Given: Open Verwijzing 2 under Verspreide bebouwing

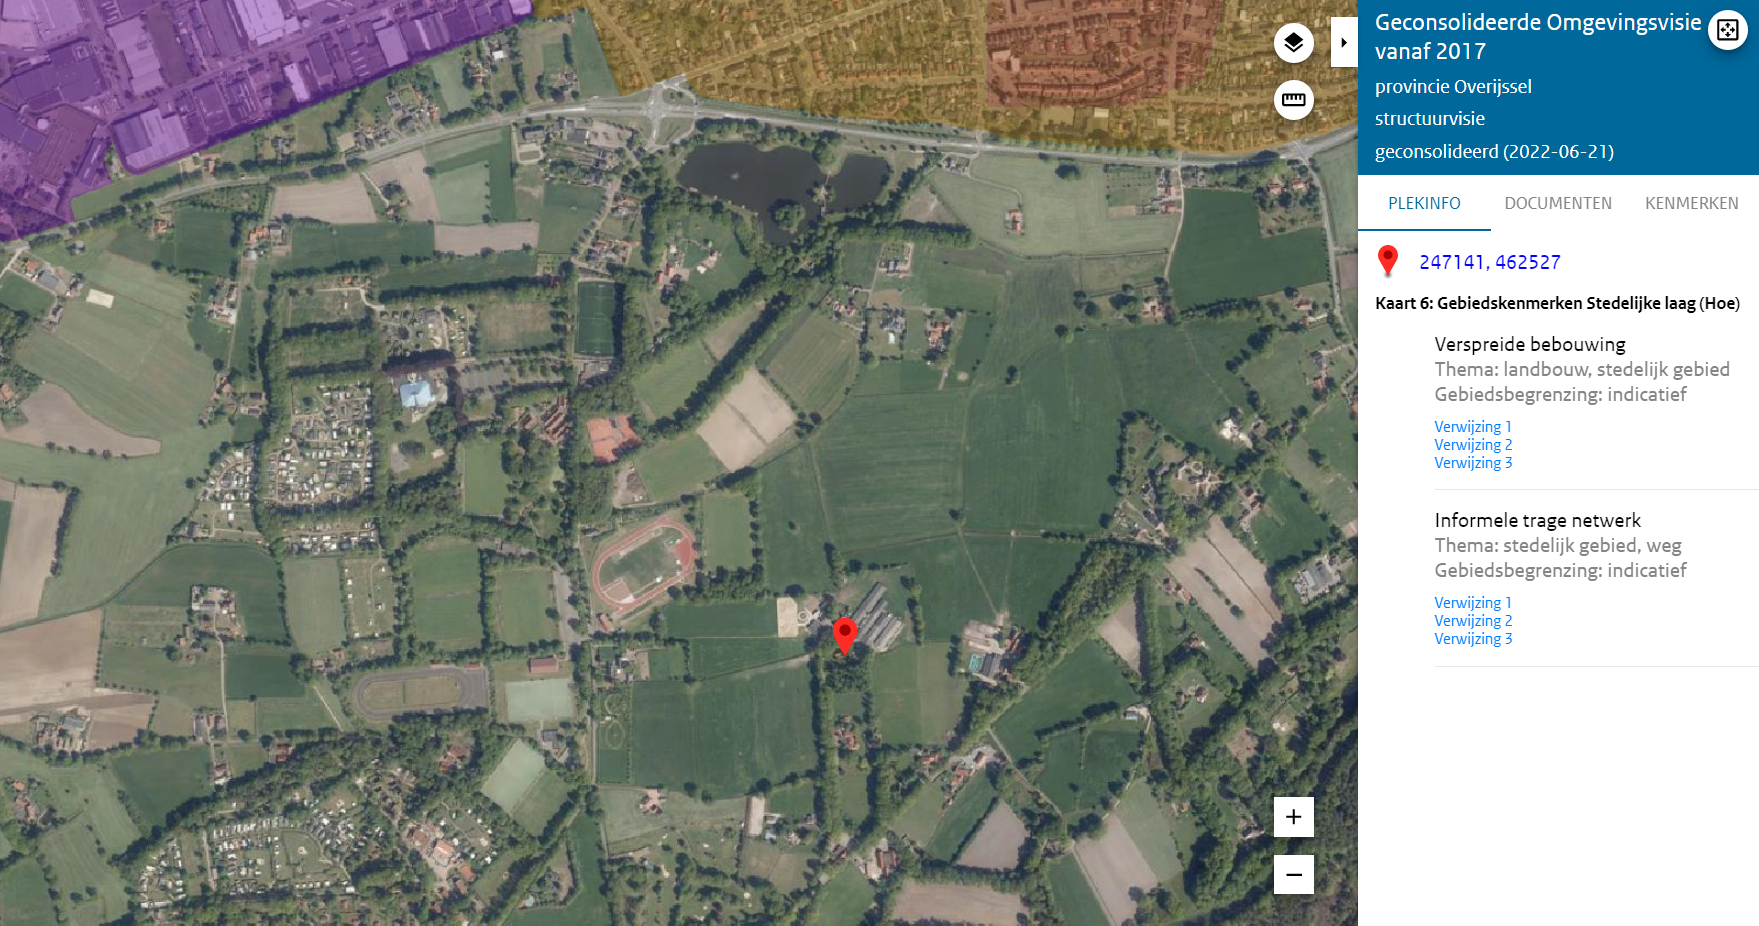Looking at the screenshot, I should click(1473, 445).
